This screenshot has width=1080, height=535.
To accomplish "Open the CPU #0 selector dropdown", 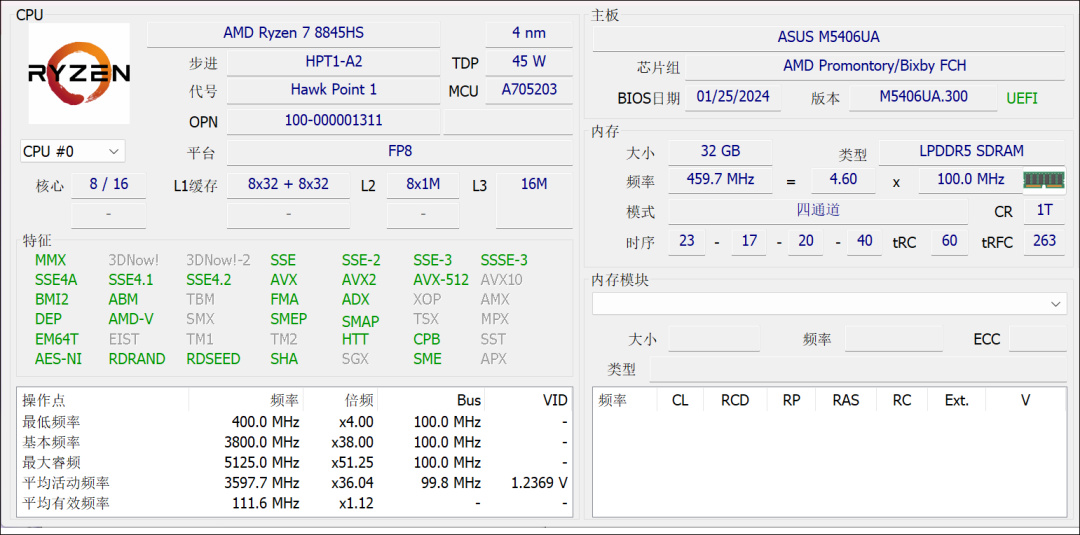I will [72, 152].
